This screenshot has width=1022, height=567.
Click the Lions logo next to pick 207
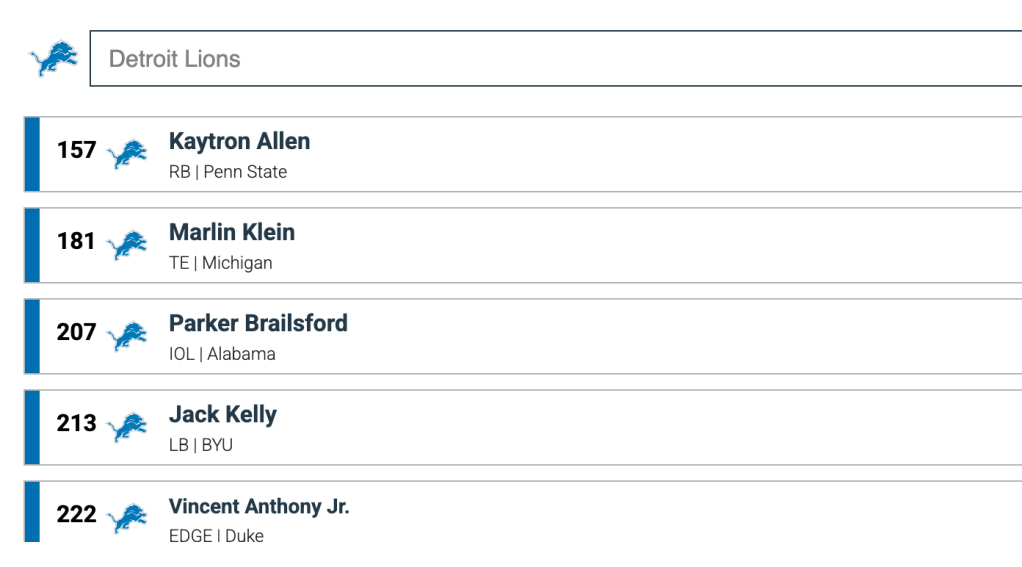(x=127, y=335)
